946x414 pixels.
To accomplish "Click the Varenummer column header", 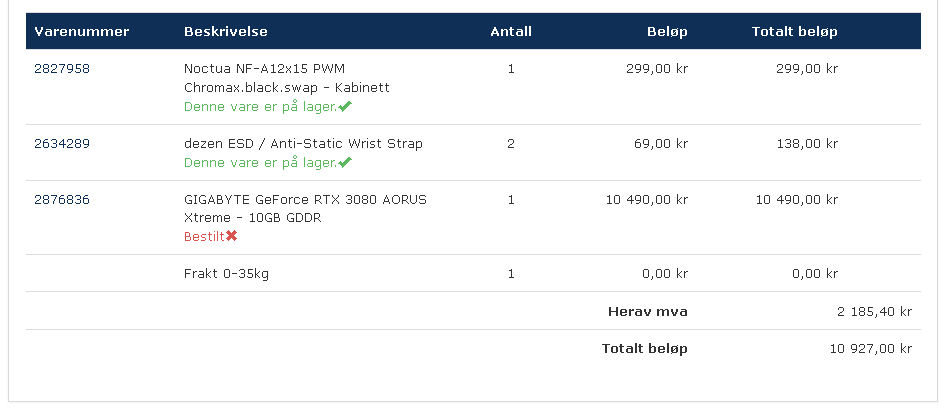I will coord(81,31).
